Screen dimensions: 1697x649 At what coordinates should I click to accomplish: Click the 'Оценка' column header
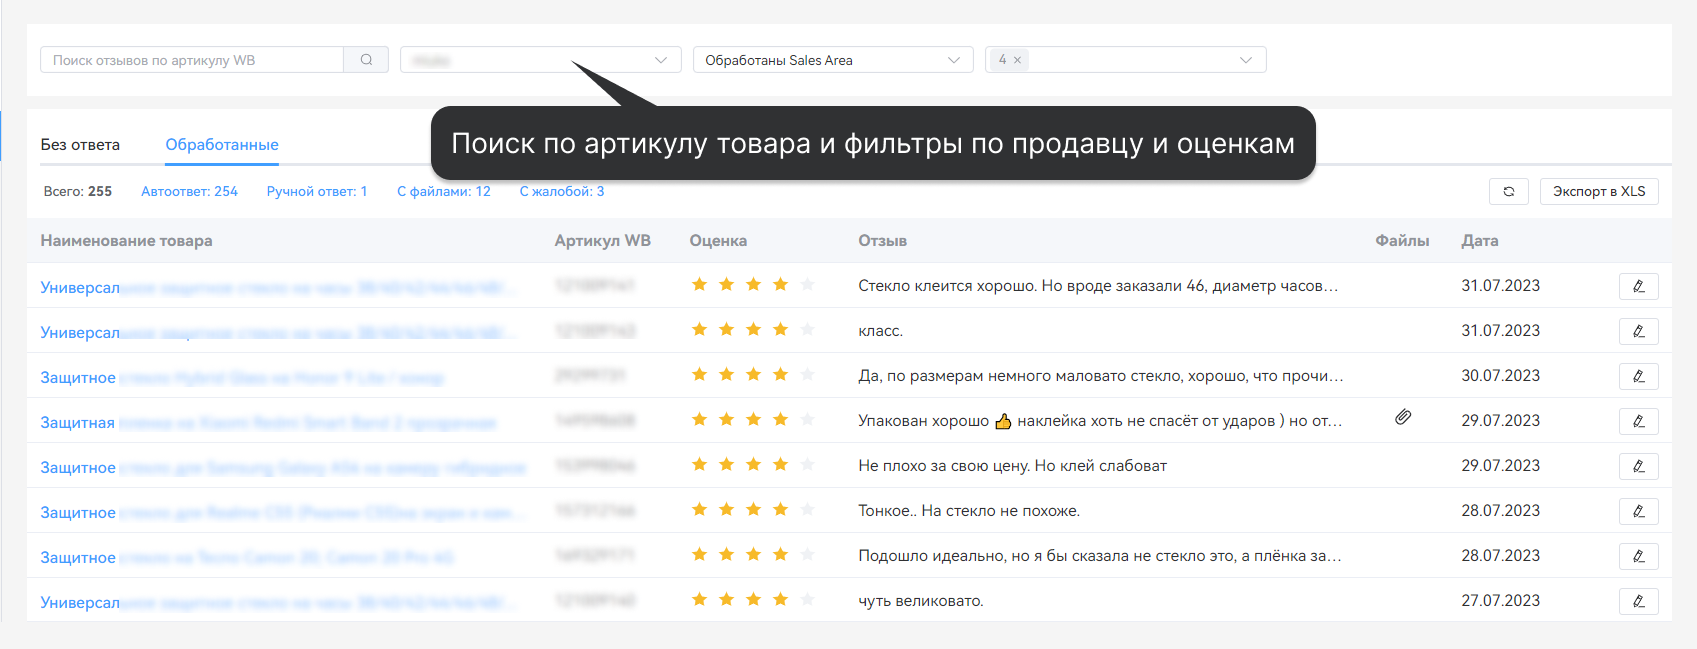(718, 241)
